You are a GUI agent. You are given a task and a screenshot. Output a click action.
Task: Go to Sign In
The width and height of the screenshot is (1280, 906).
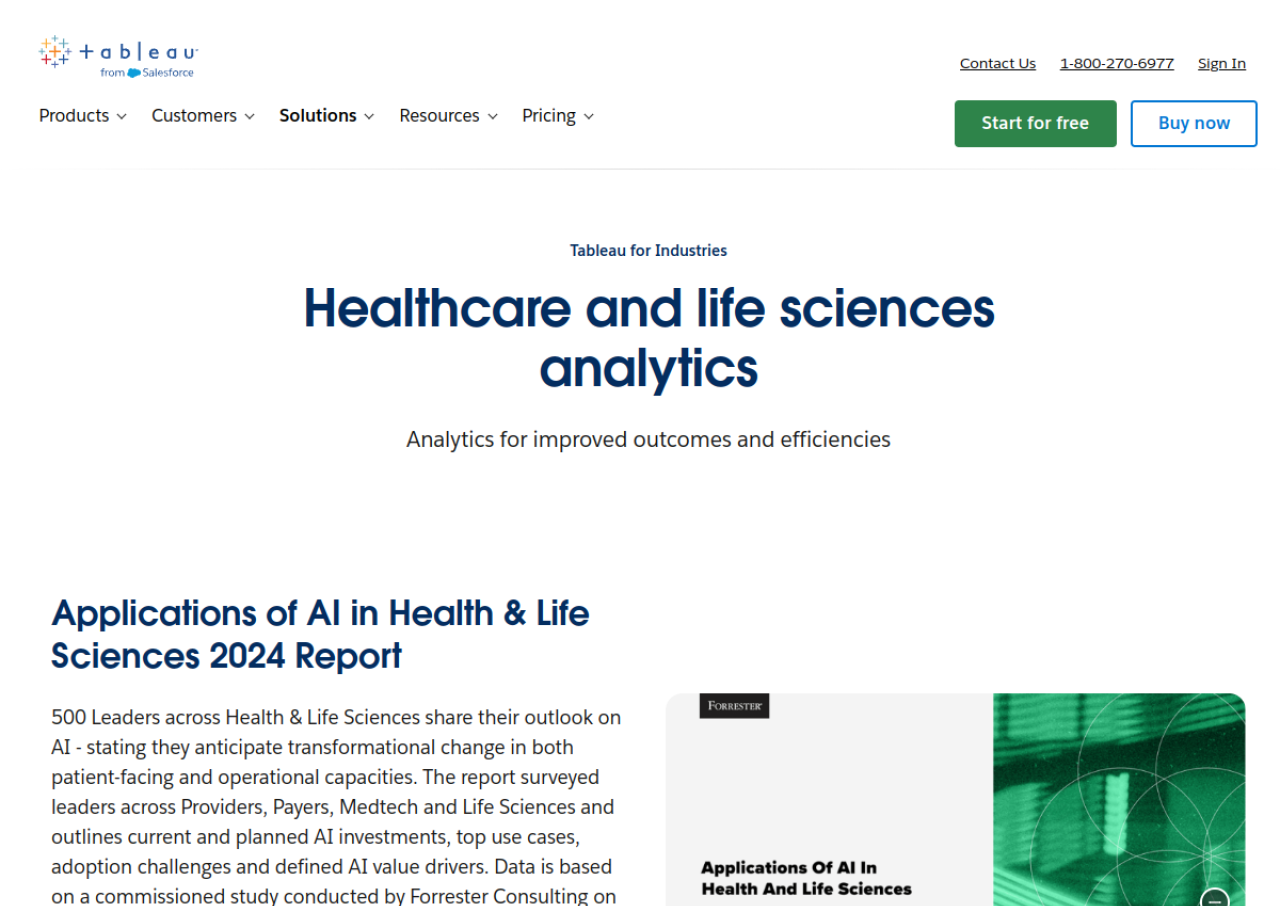1222,64
